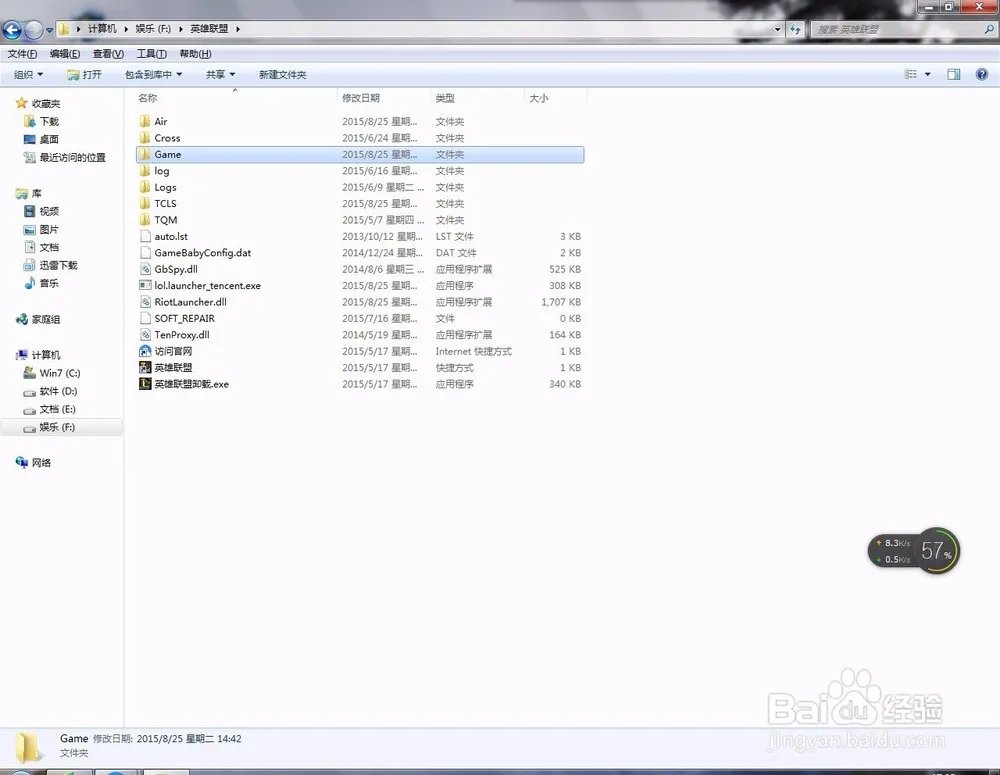
Task: Open the 工具(T) menu
Action: point(151,54)
